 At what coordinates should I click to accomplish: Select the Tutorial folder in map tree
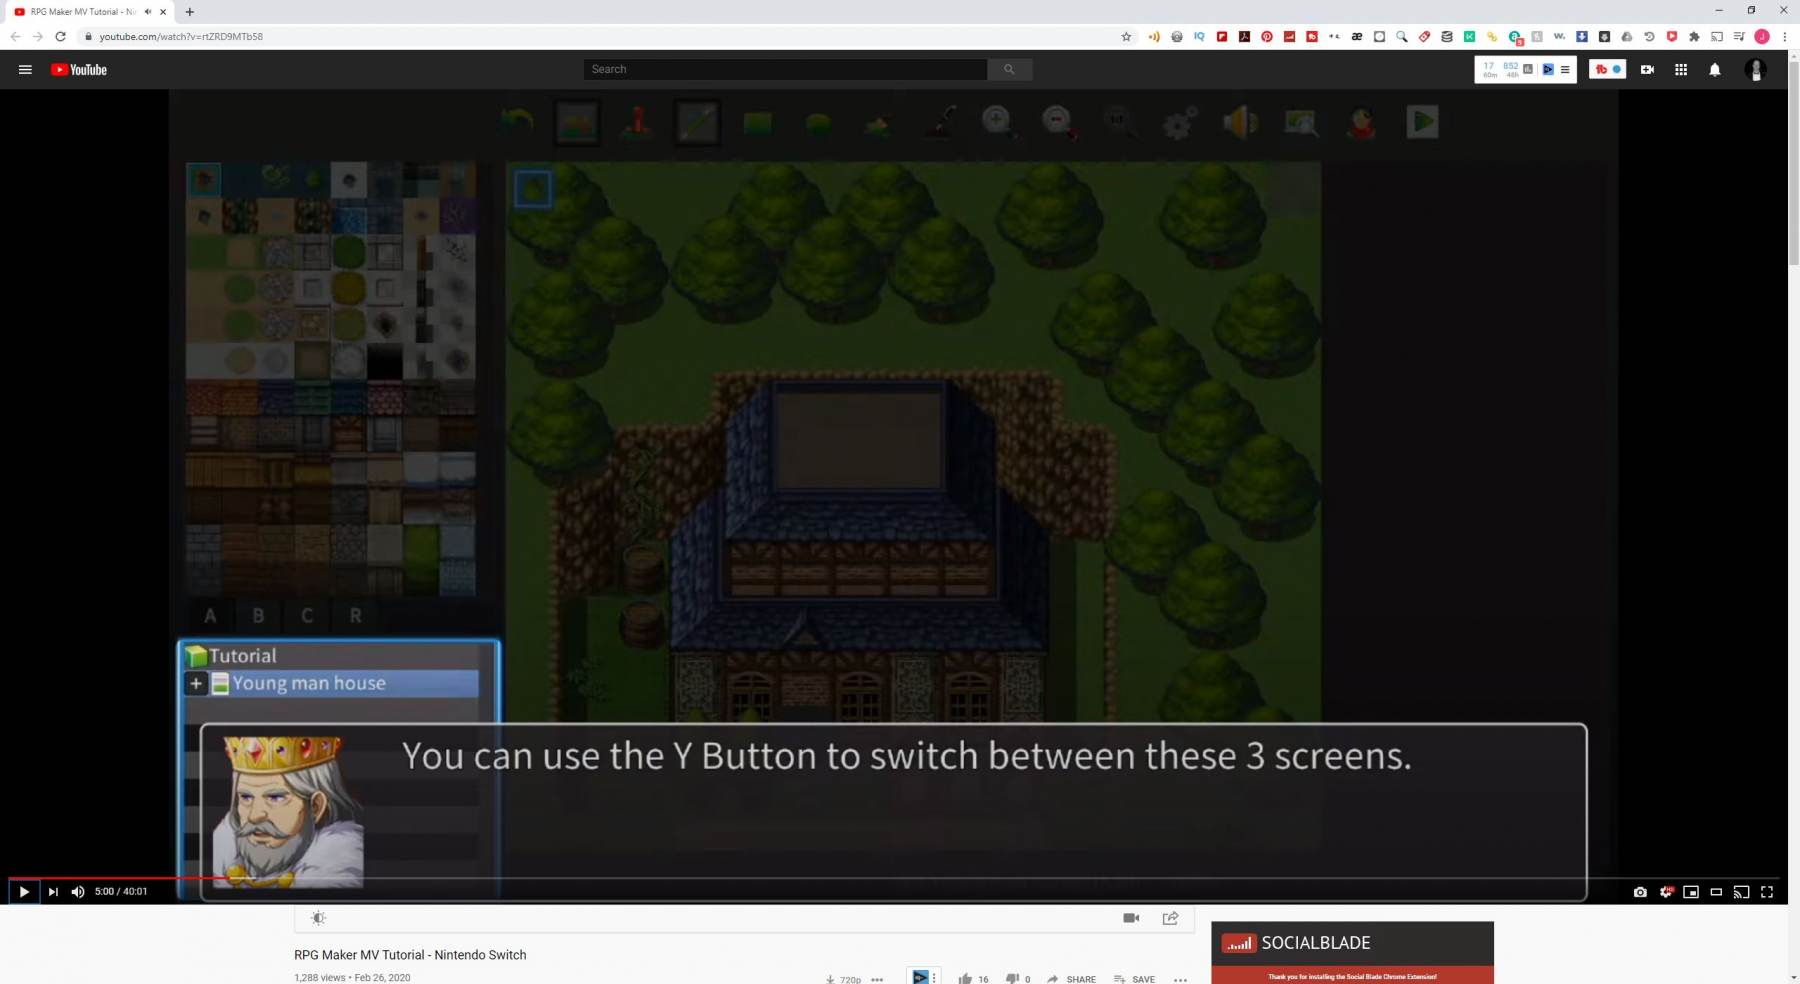point(232,656)
